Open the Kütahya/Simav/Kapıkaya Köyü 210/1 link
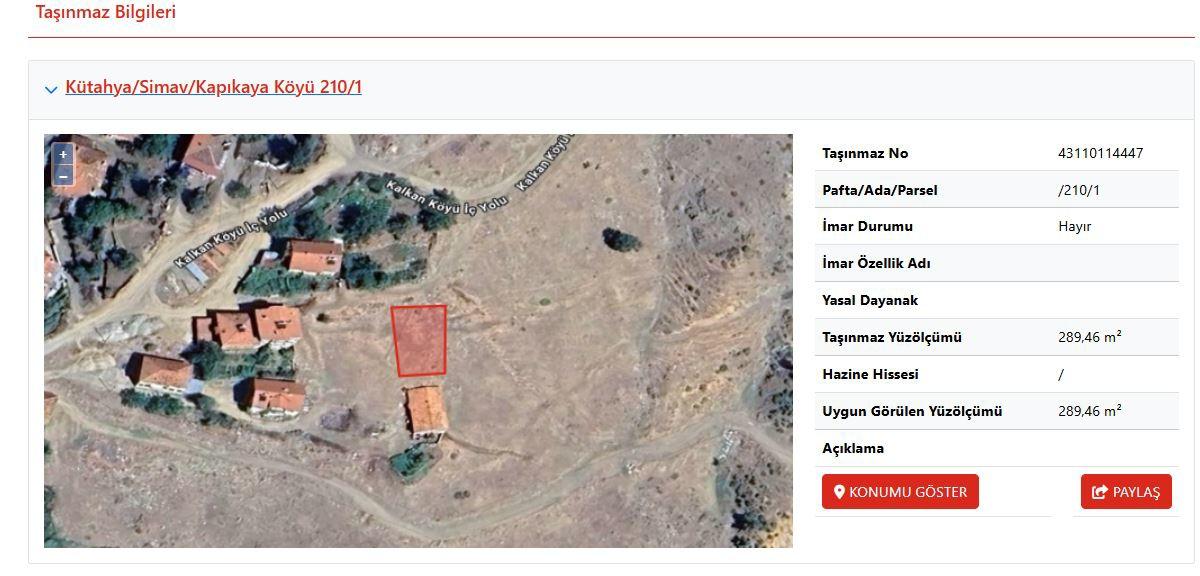This screenshot has height=576, width=1200. 213,87
